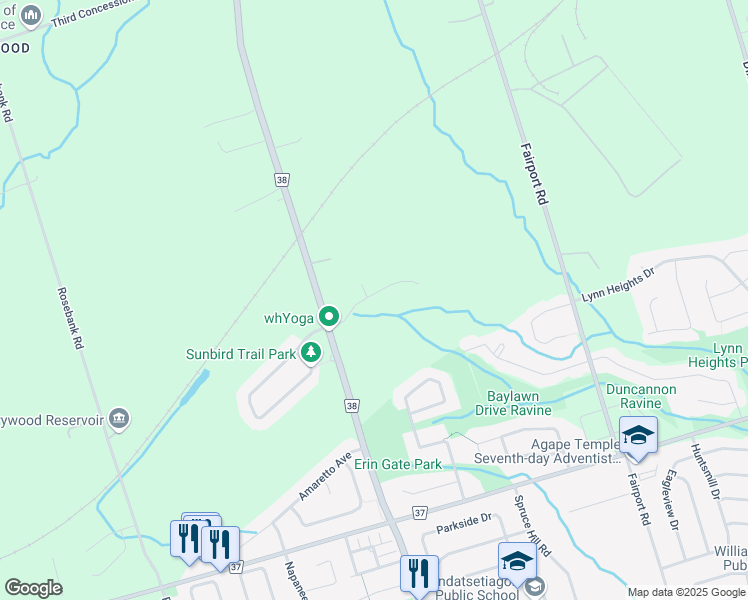Select the Erin Gate Park label

(398, 464)
